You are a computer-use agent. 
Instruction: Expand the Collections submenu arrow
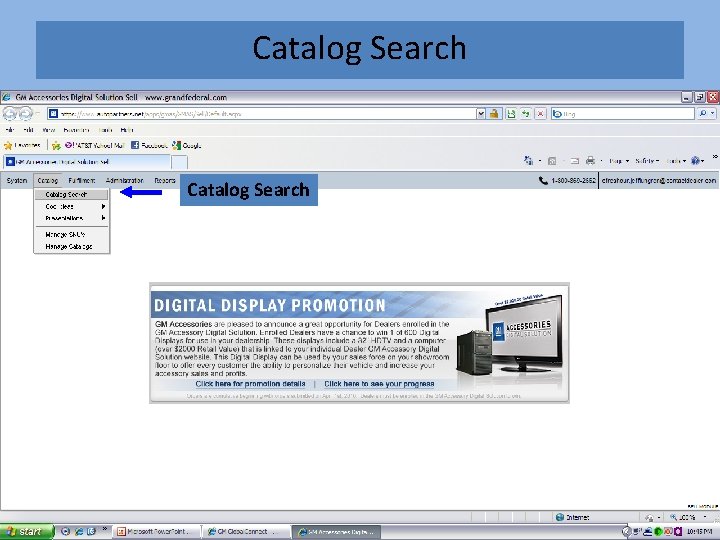[103, 207]
